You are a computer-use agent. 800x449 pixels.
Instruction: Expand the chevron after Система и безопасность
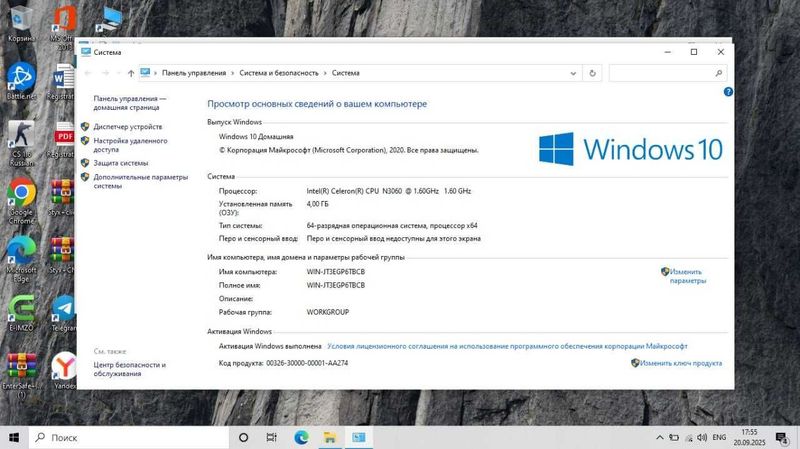tap(325, 73)
